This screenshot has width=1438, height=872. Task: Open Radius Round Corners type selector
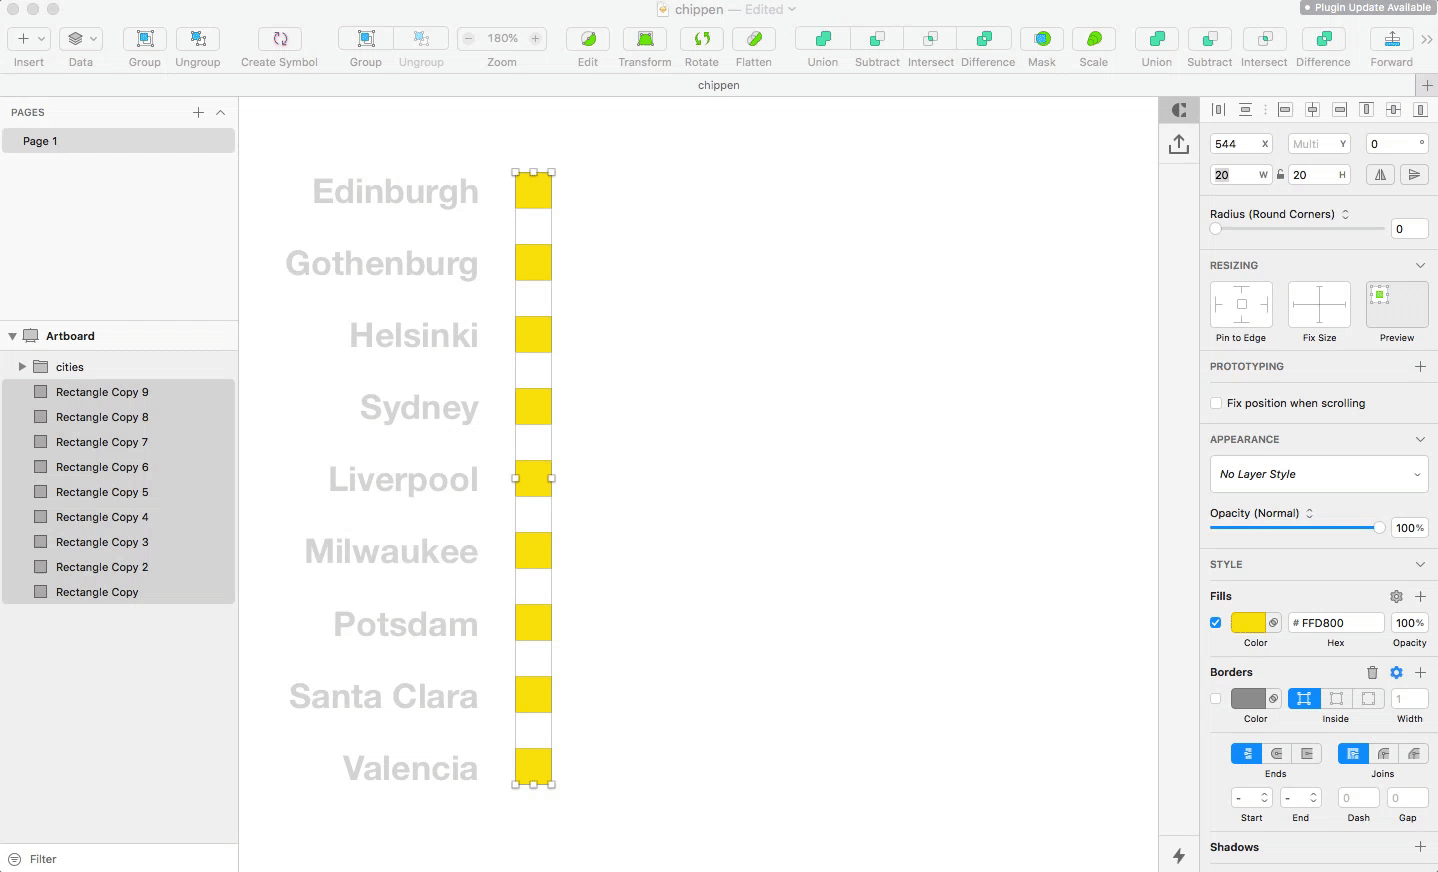[1345, 214]
